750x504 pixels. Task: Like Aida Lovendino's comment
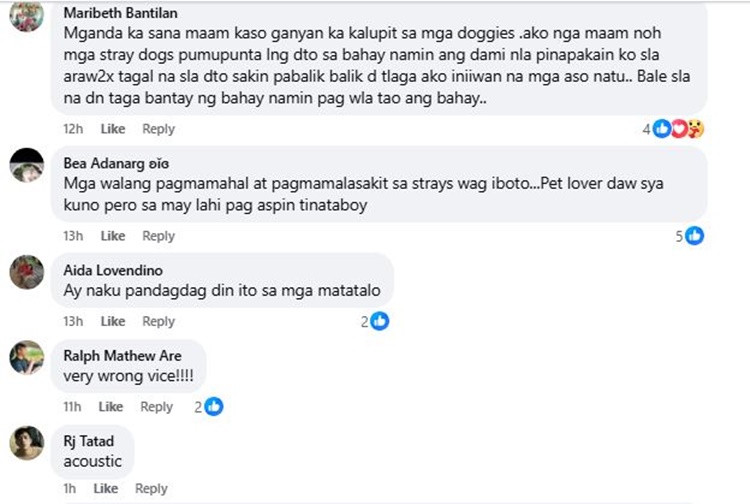point(113,321)
